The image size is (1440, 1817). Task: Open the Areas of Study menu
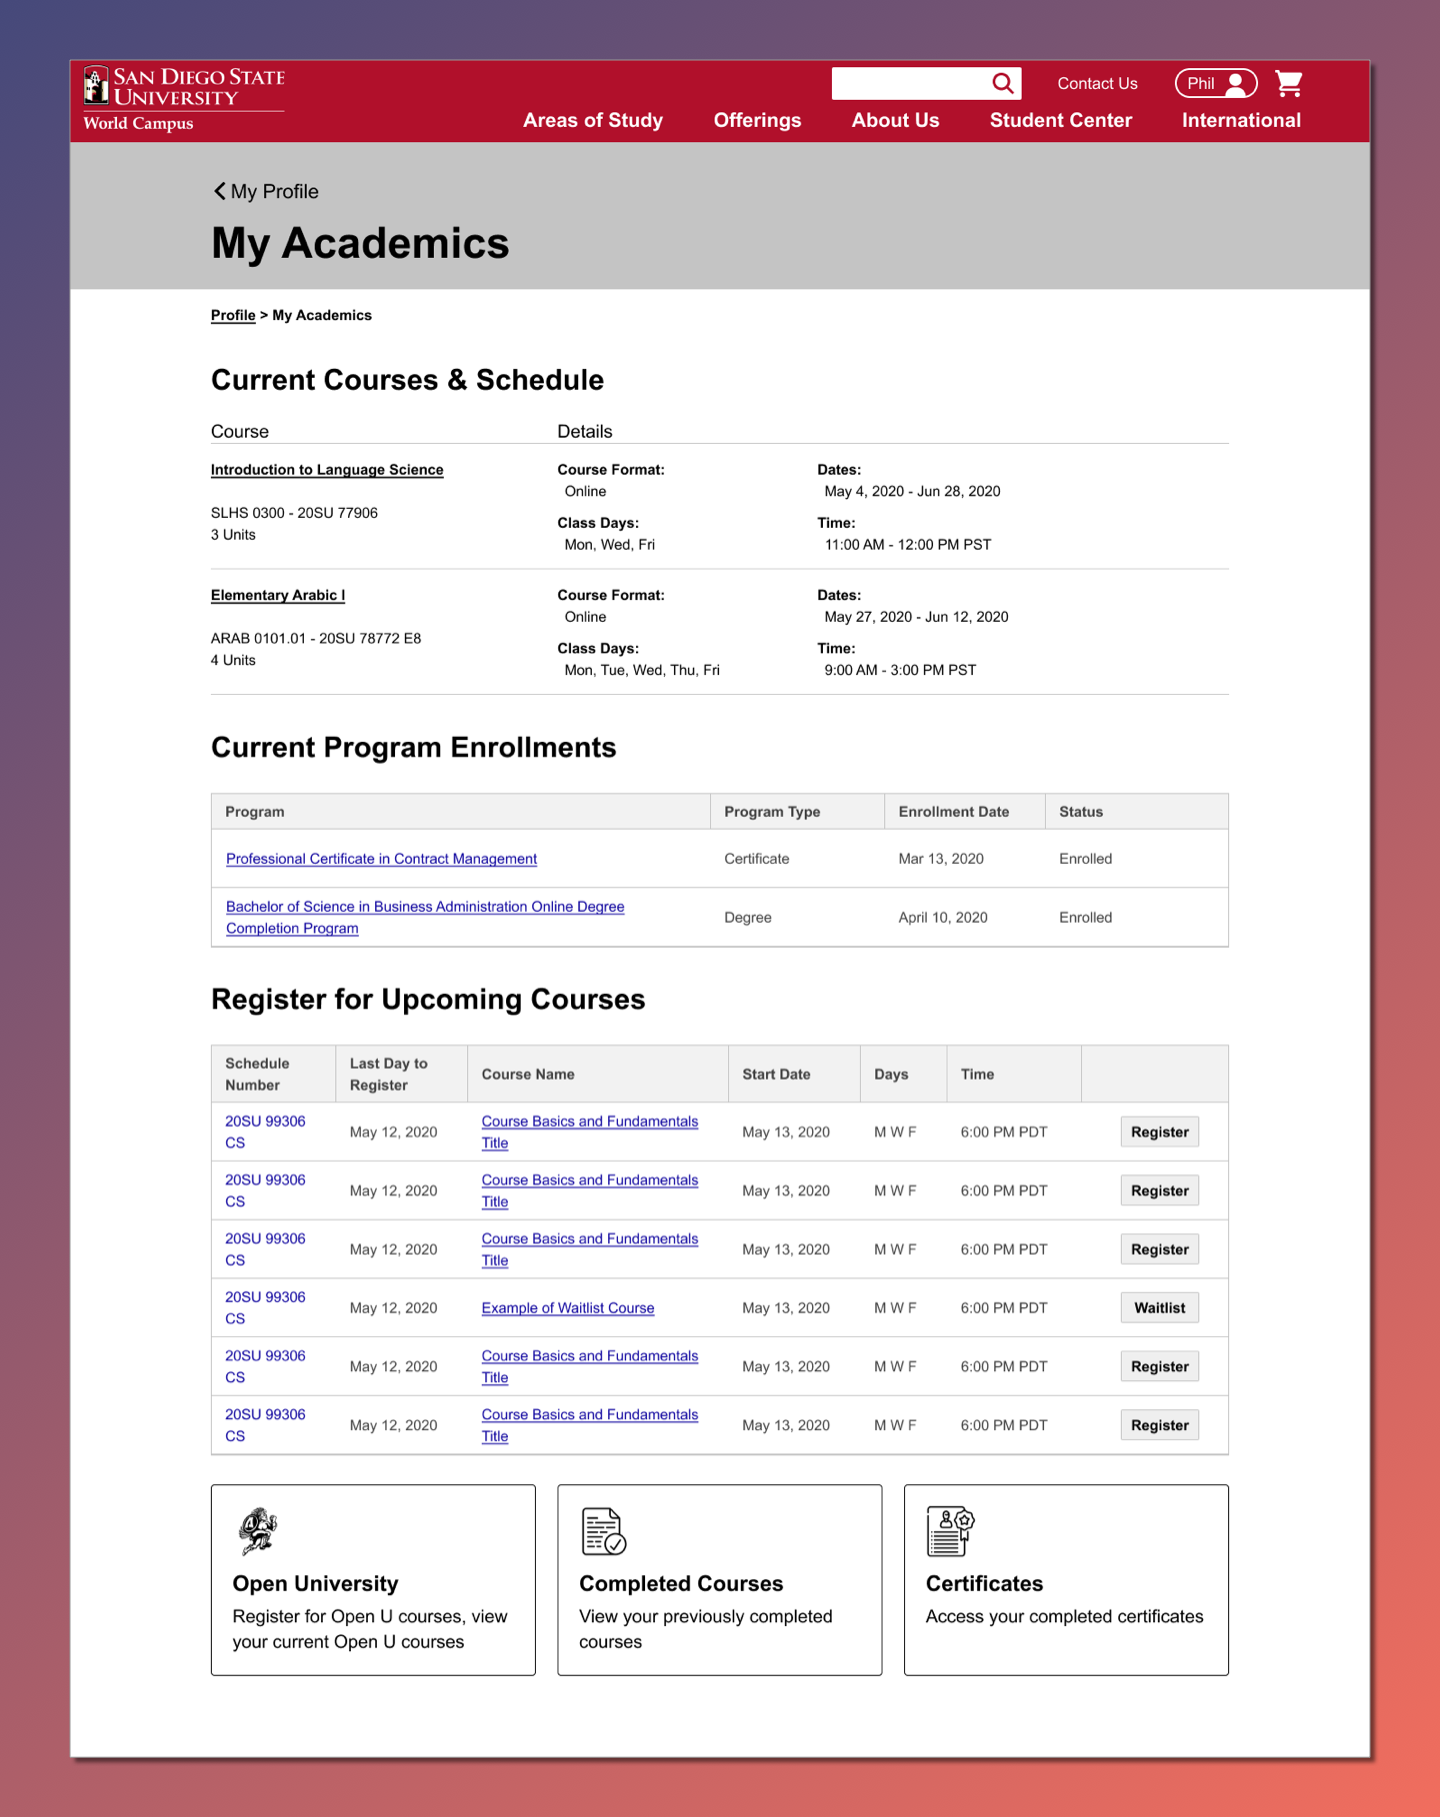593,120
